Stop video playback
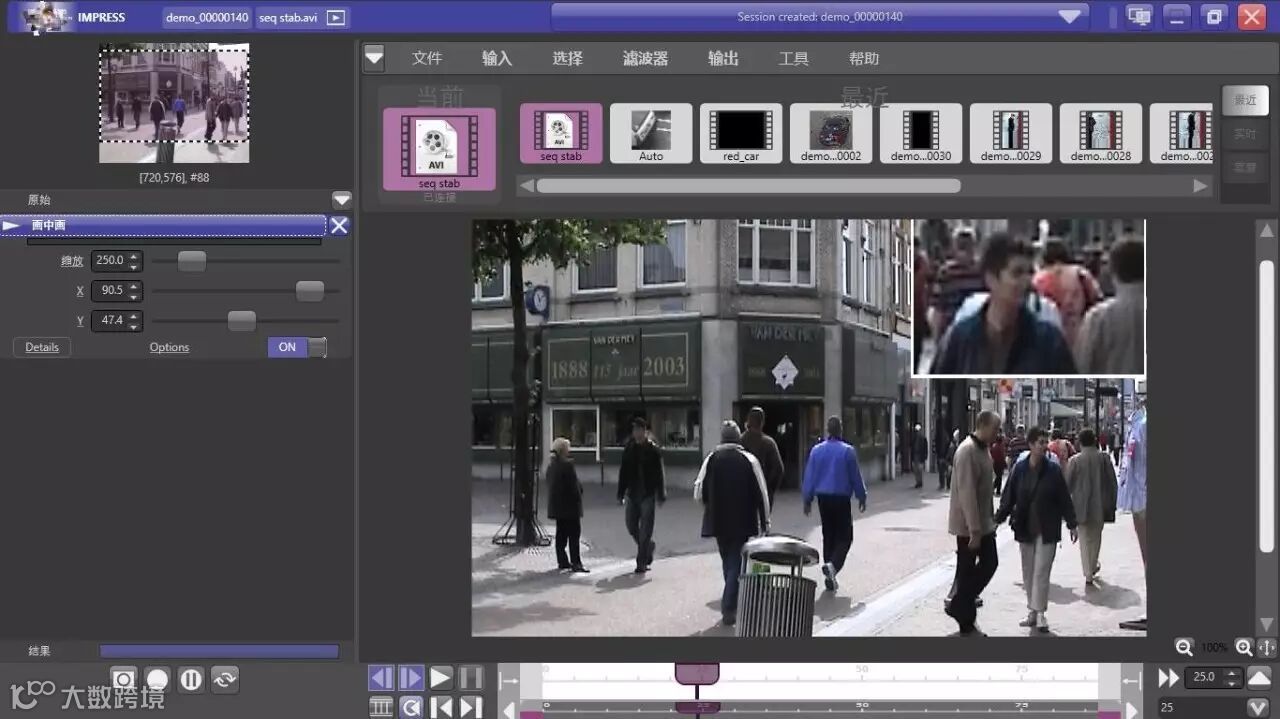This screenshot has height=719, width=1280. pyautogui.click(x=471, y=678)
